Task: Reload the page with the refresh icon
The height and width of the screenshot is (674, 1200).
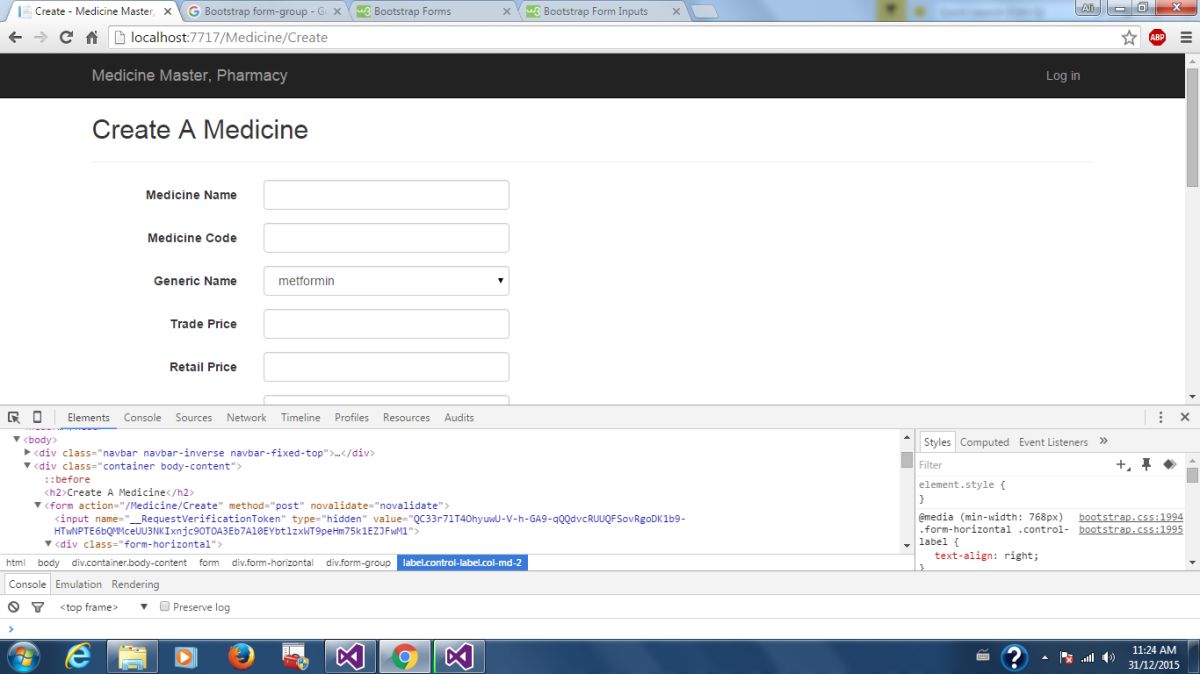Action: 66,37
